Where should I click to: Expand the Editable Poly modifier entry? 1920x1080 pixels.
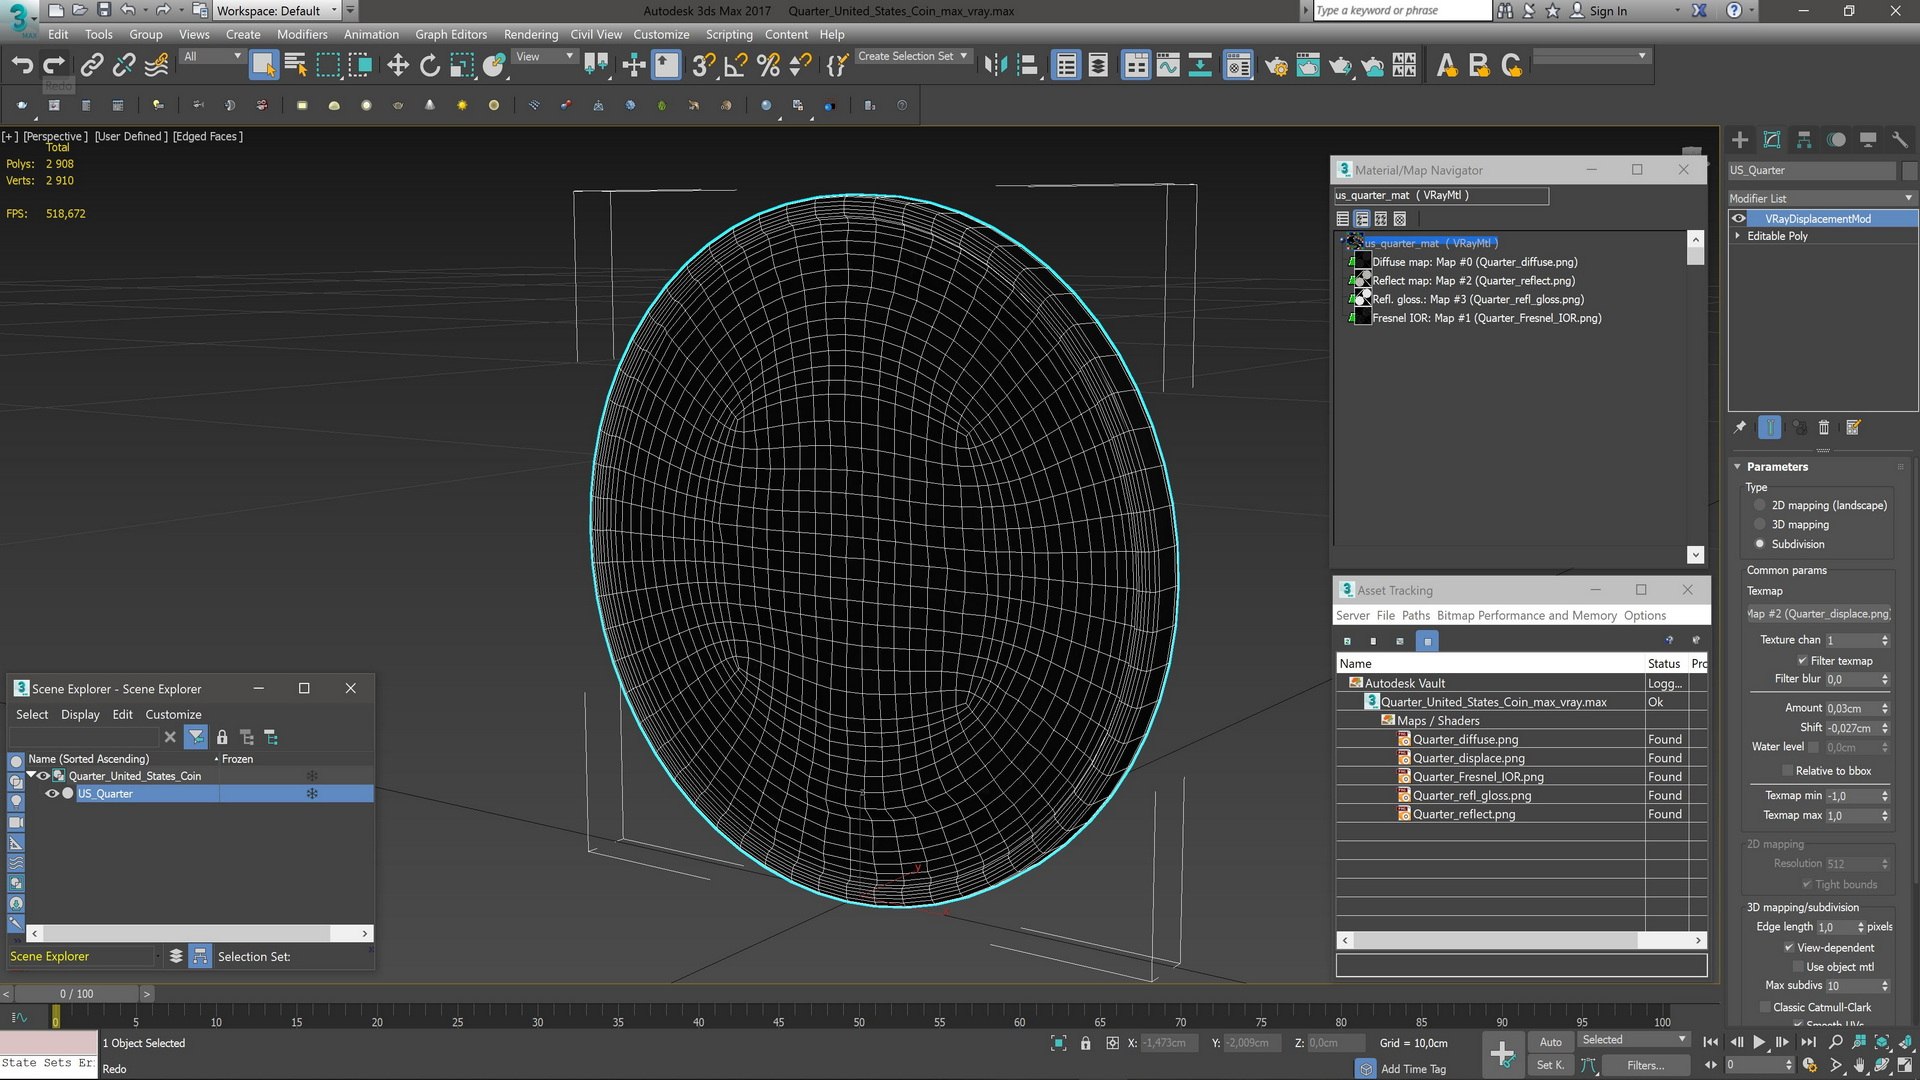coord(1737,236)
